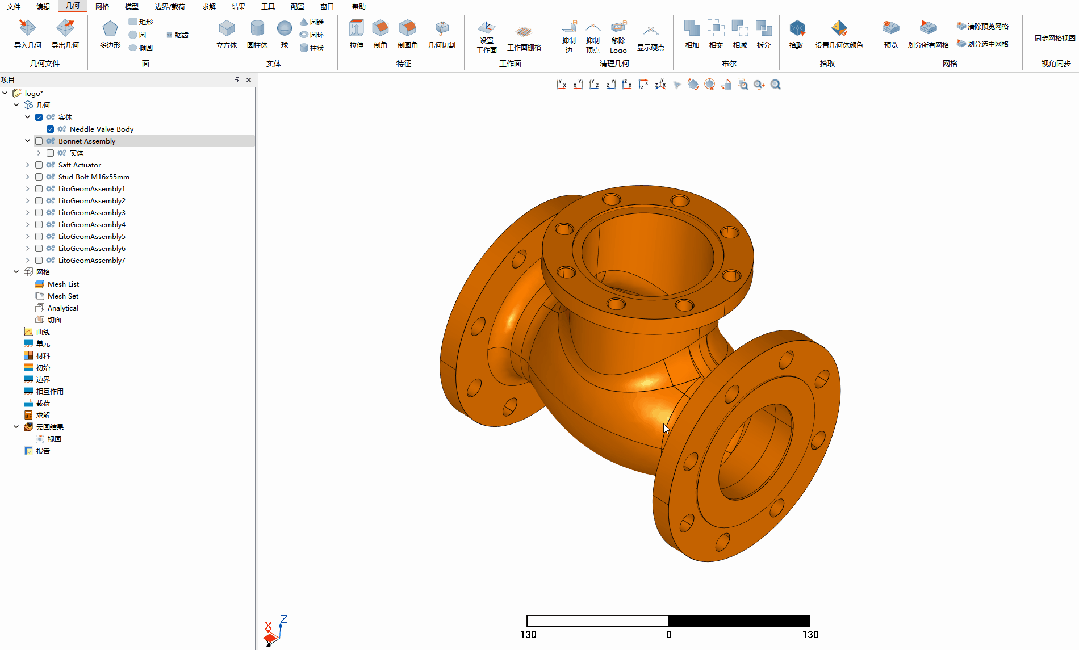Switch to the Mesh ribbon tab

tap(102, 6)
